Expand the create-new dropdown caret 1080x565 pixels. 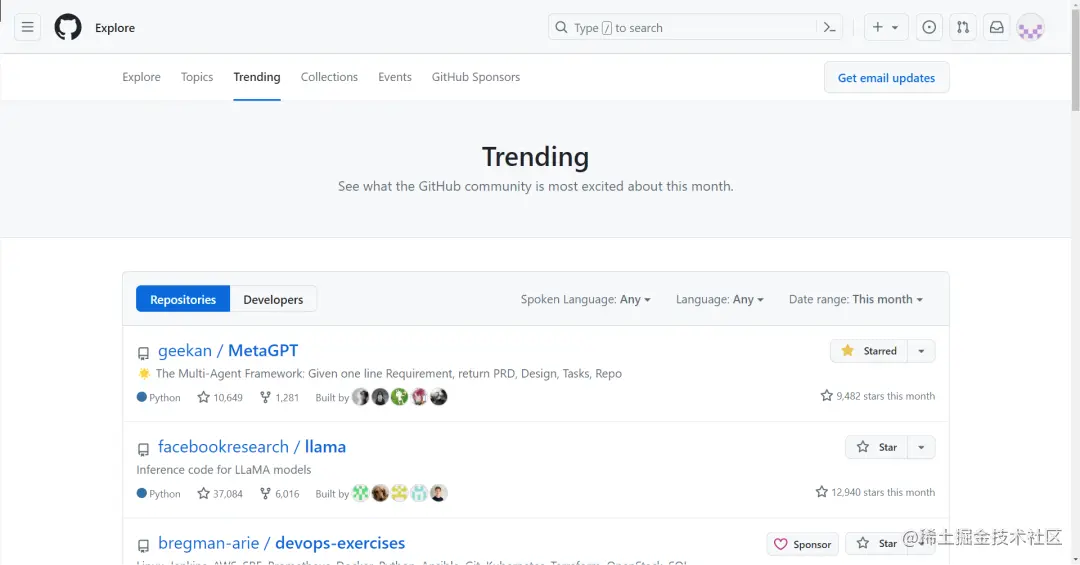895,28
